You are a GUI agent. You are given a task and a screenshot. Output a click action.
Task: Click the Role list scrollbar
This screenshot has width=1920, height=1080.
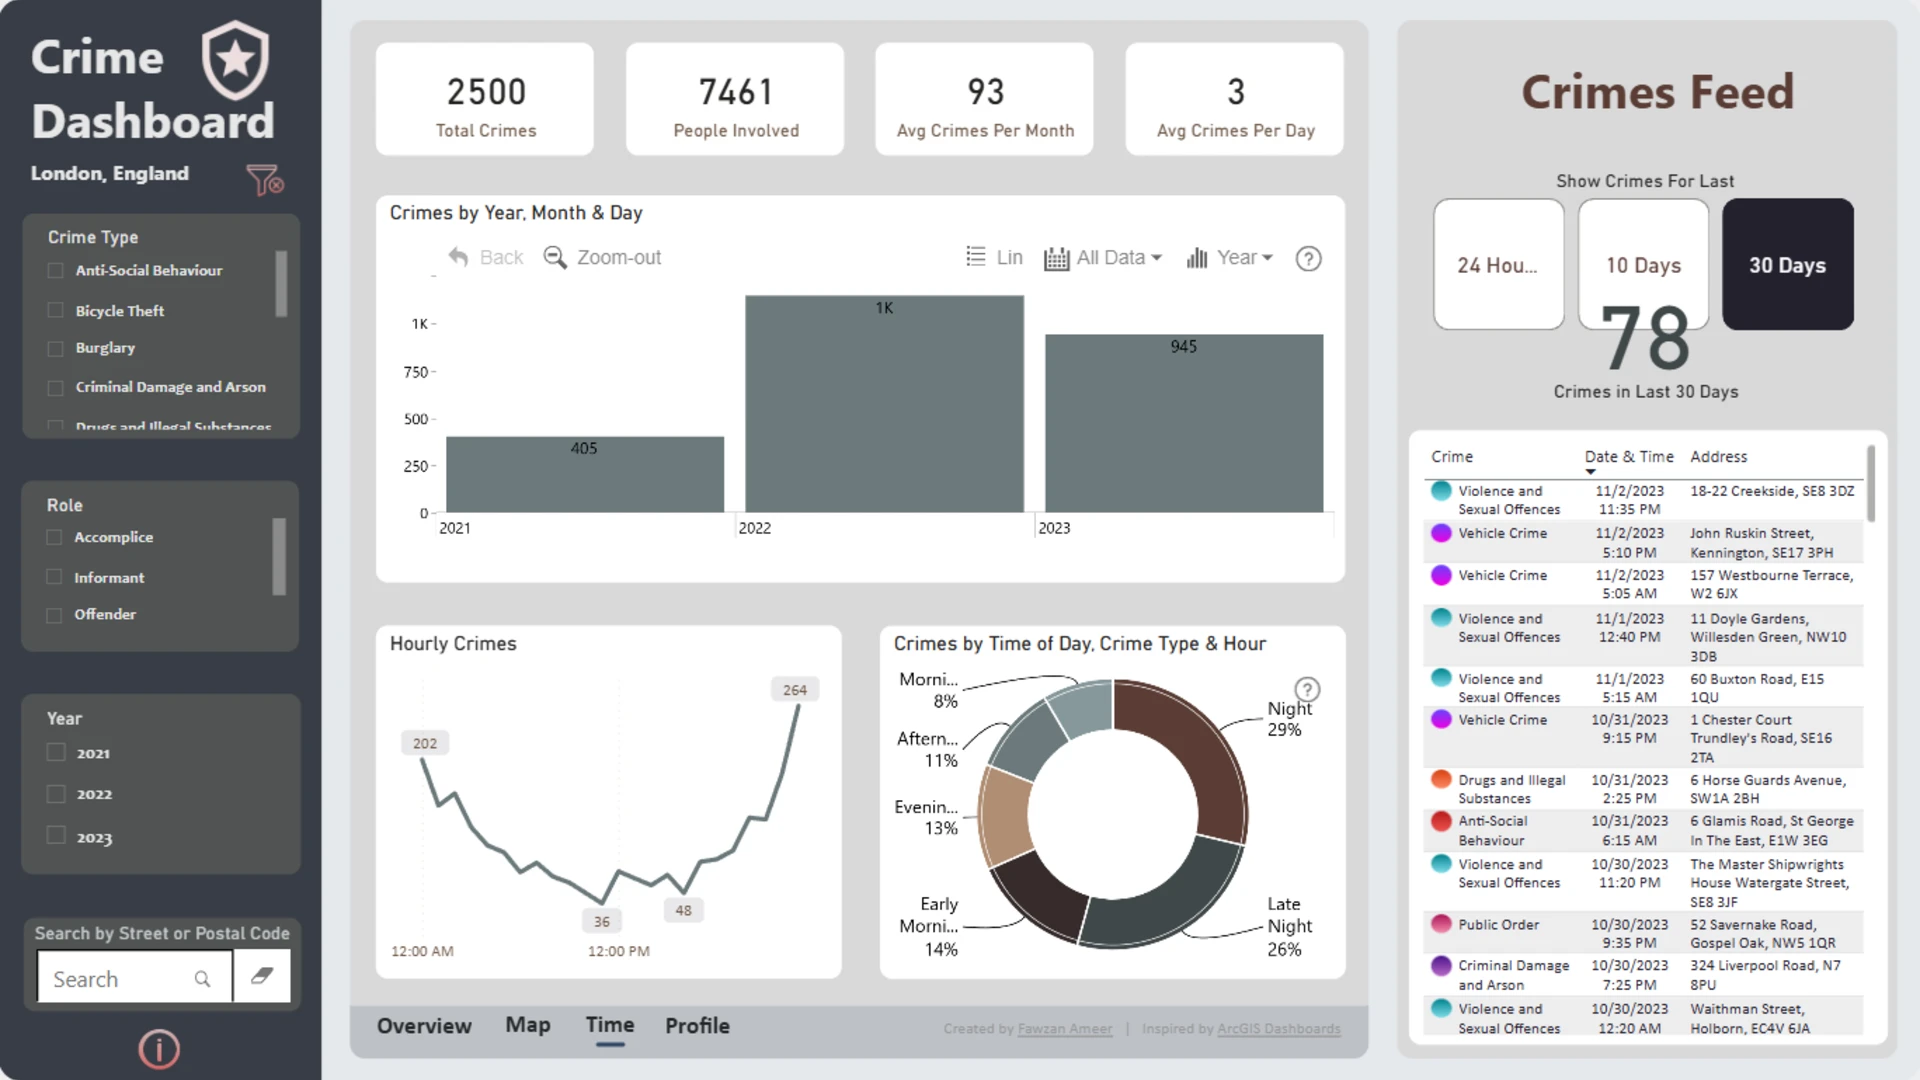point(279,556)
